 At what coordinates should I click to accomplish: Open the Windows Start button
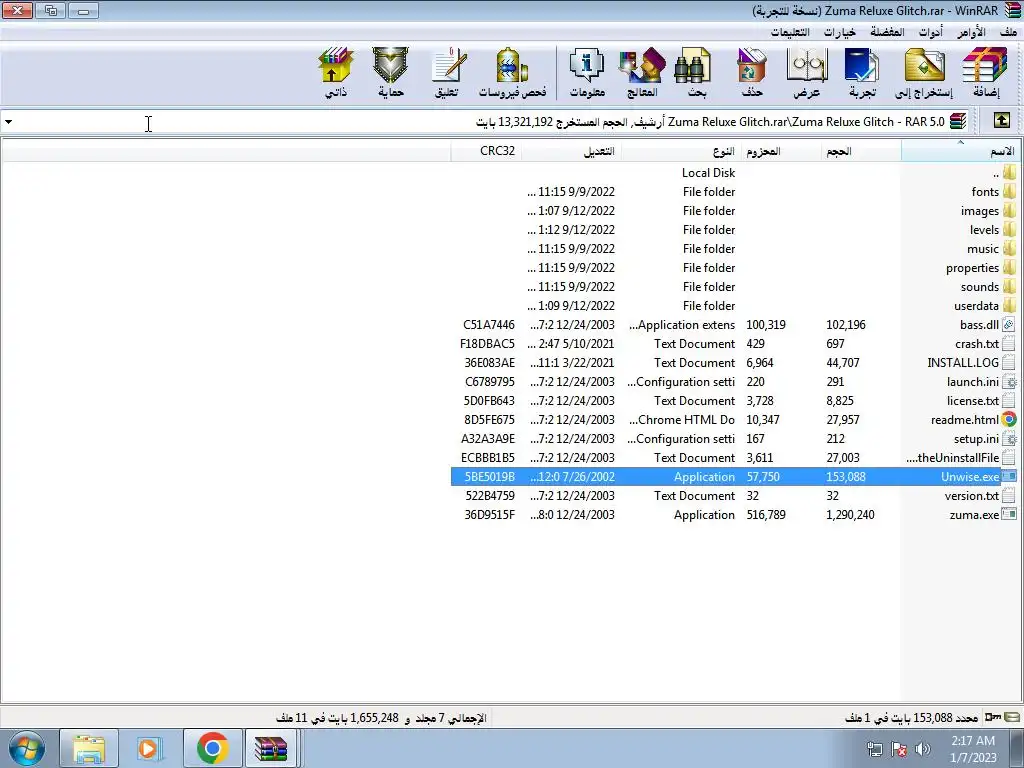click(x=26, y=748)
